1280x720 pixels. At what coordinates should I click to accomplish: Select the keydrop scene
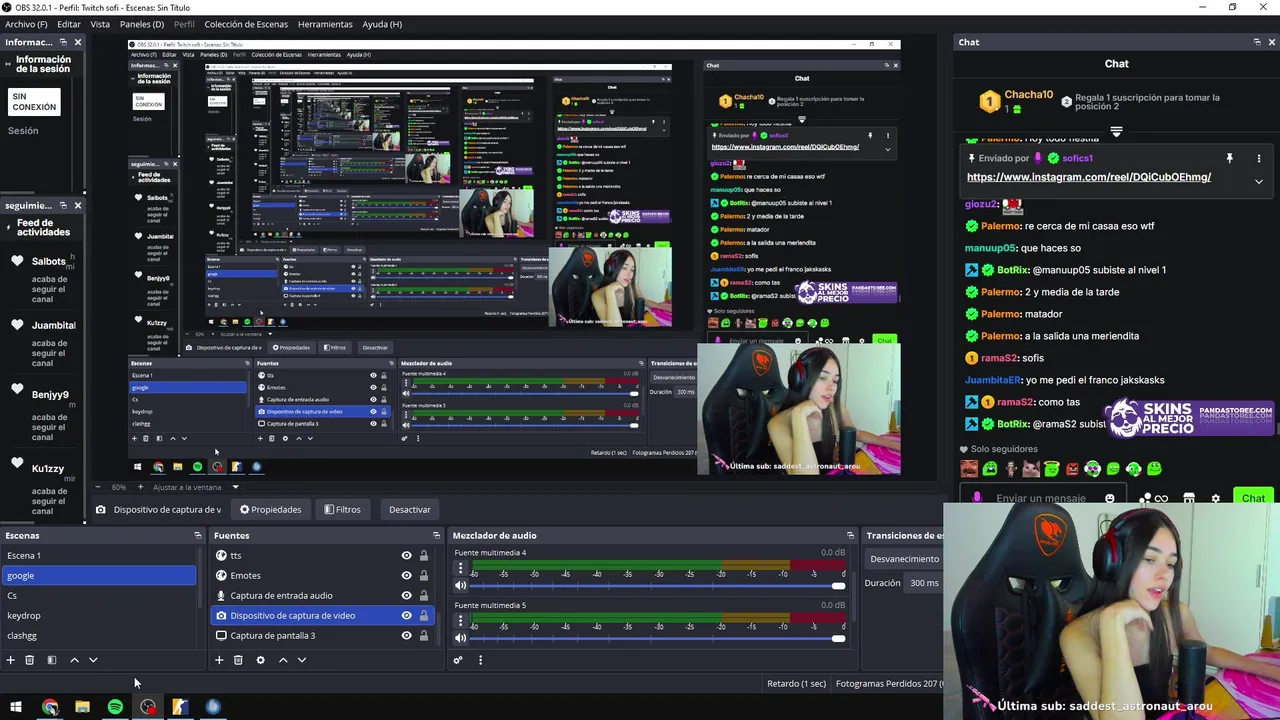coord(98,616)
